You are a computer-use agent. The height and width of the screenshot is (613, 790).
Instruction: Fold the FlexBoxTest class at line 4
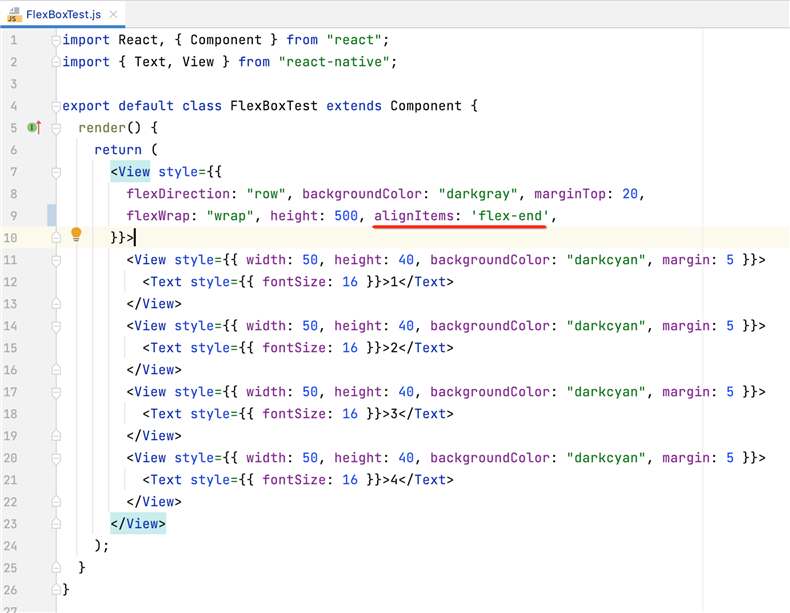coord(57,106)
